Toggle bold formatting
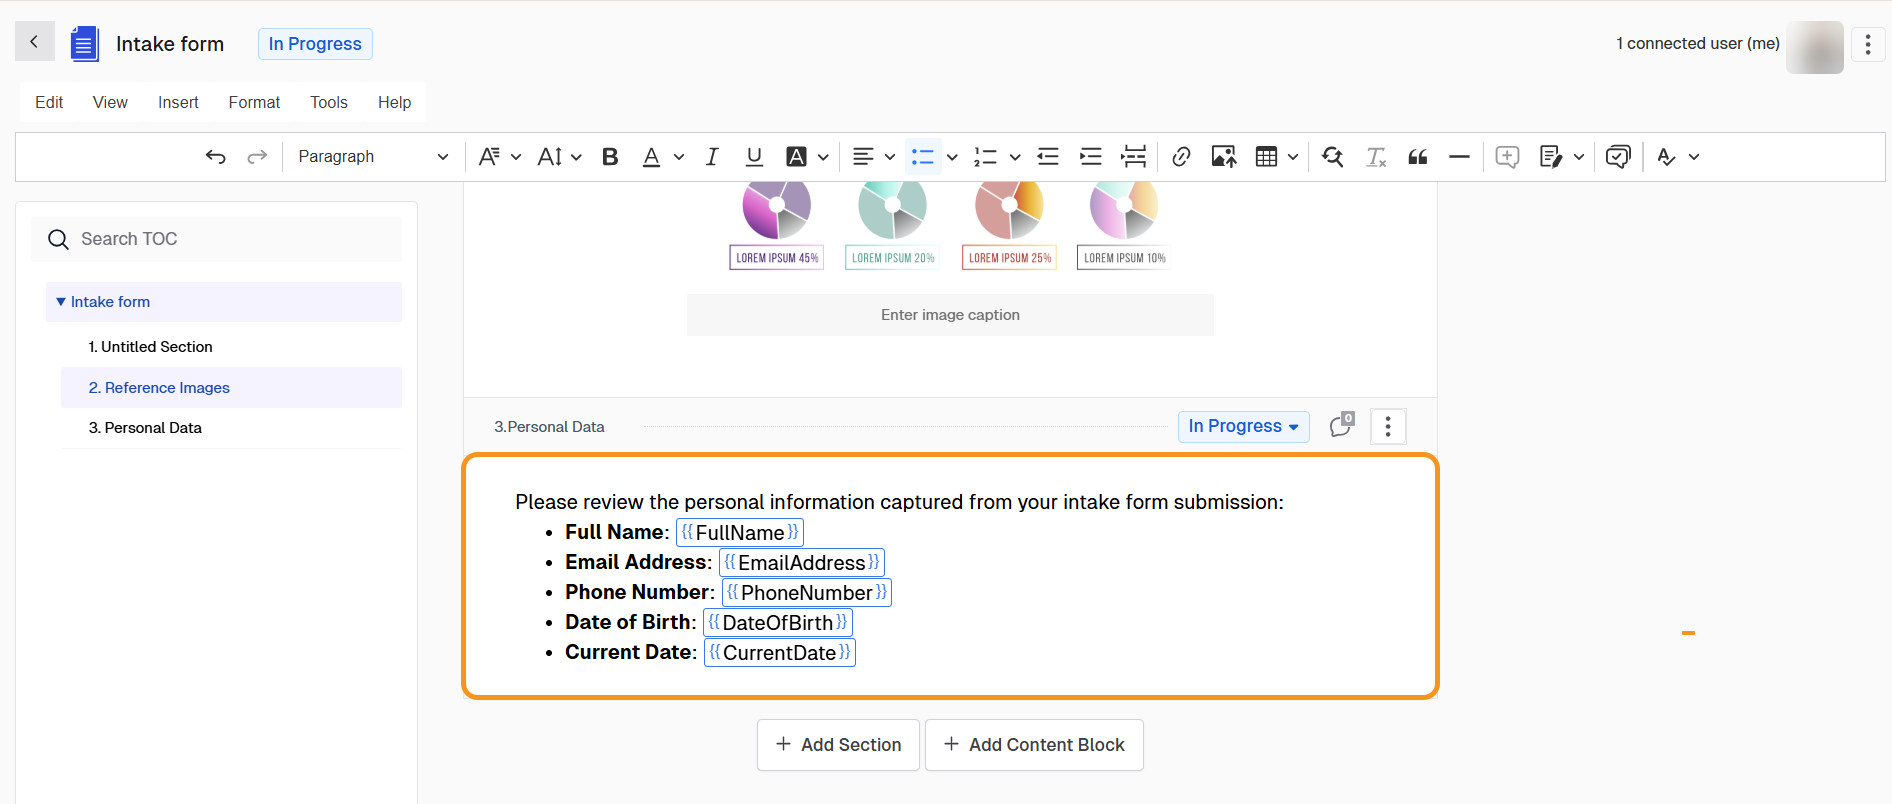The height and width of the screenshot is (804, 1892). (x=610, y=157)
